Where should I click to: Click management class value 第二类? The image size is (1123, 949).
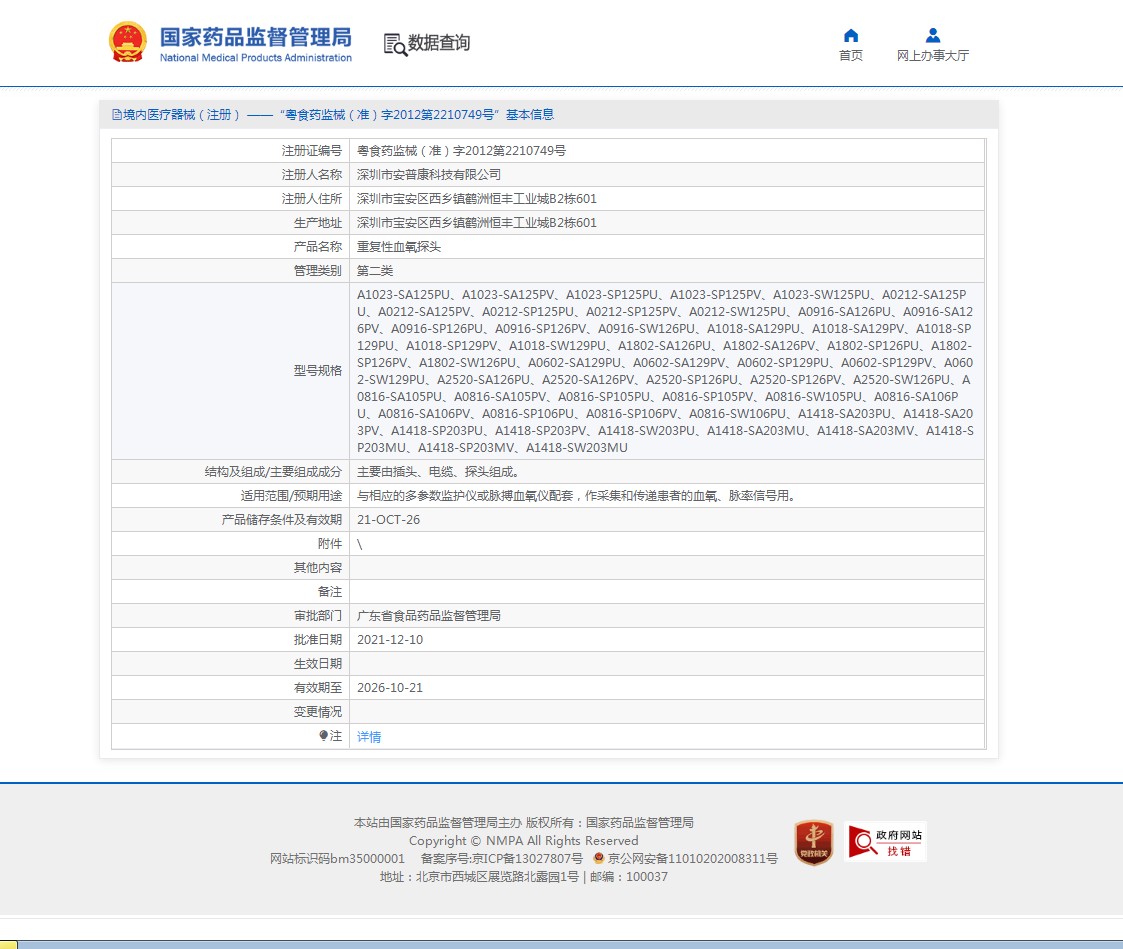tap(375, 271)
